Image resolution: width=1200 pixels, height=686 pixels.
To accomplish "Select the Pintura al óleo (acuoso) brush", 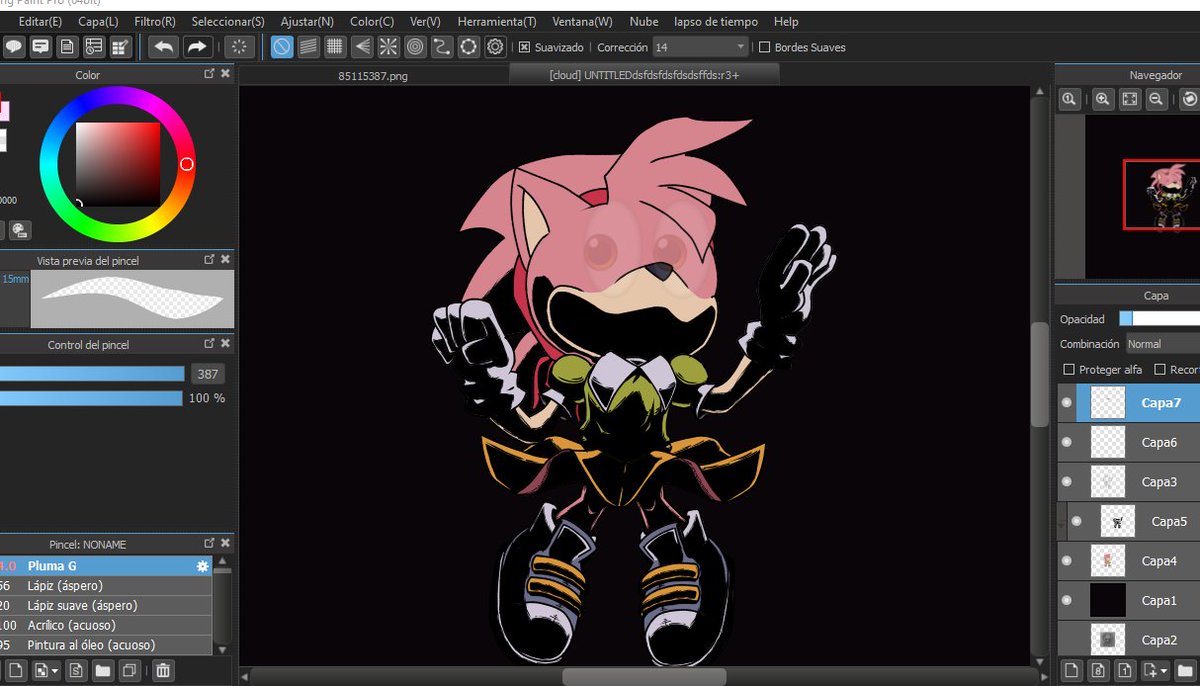I will [106, 645].
